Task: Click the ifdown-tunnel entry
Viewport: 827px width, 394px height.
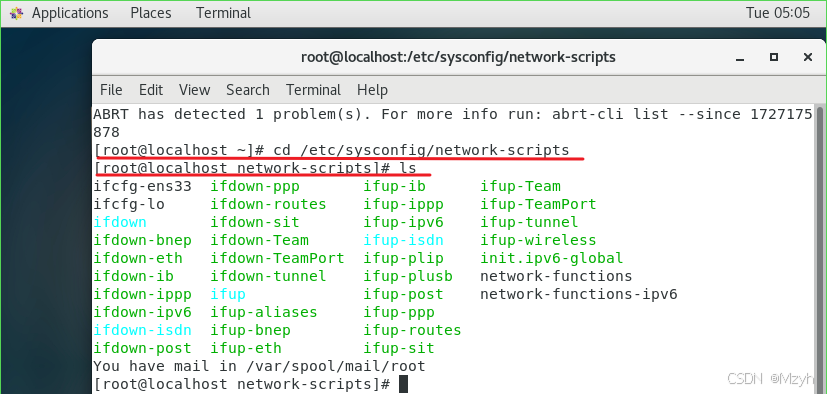Action: coord(268,276)
